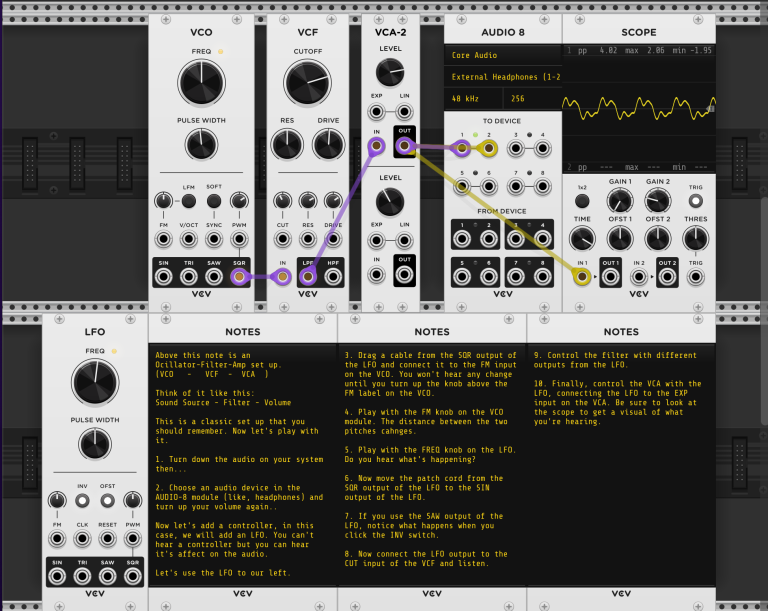Click the VCO FREQ knob

(201, 83)
